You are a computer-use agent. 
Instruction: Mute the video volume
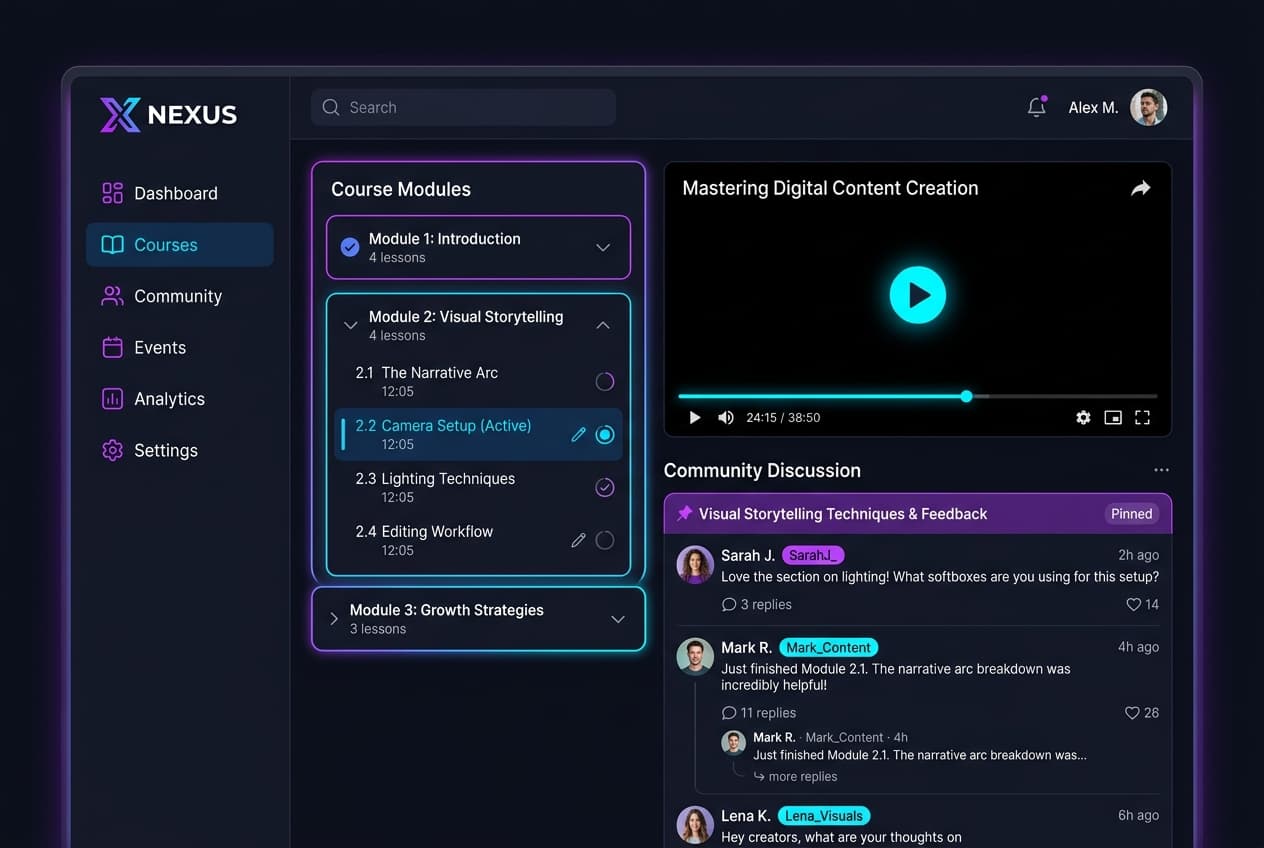(726, 418)
